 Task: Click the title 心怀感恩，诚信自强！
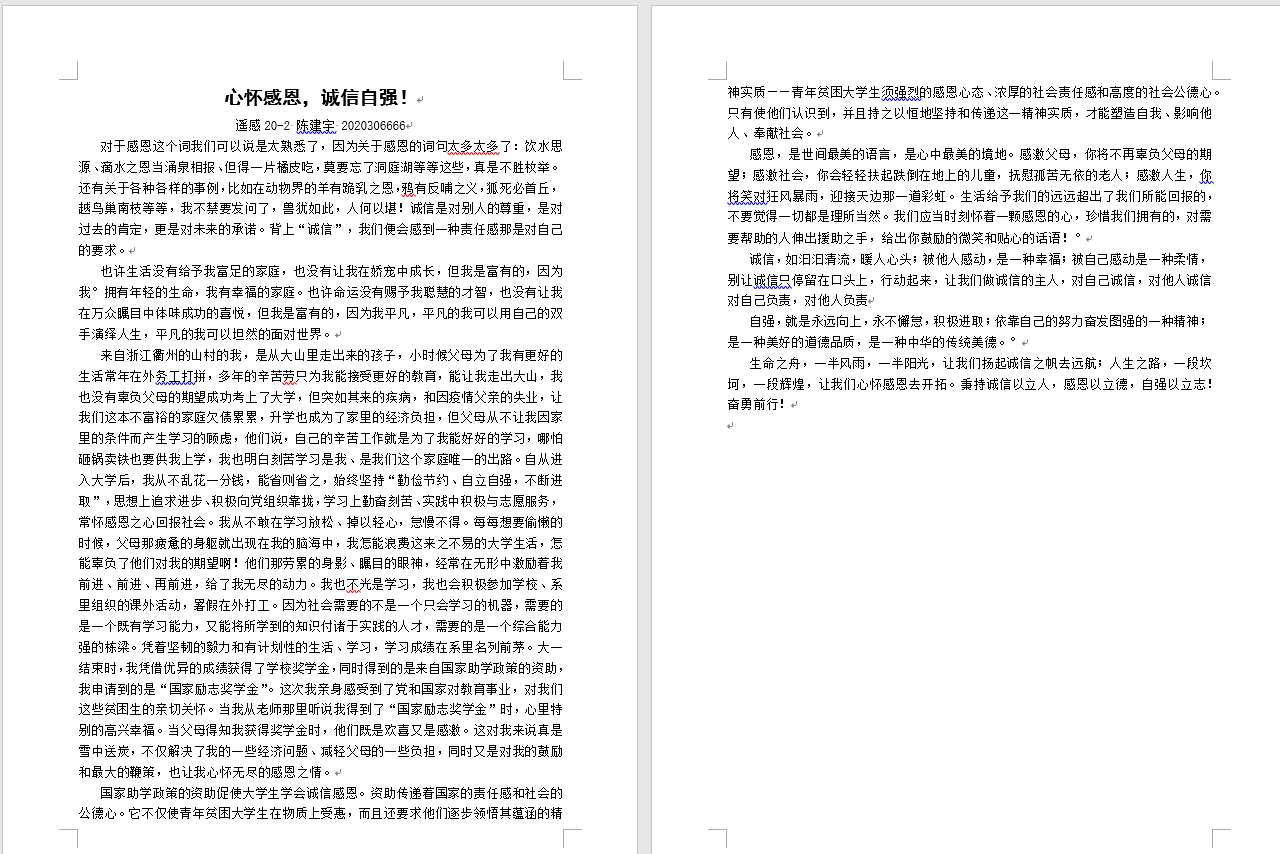tap(317, 97)
